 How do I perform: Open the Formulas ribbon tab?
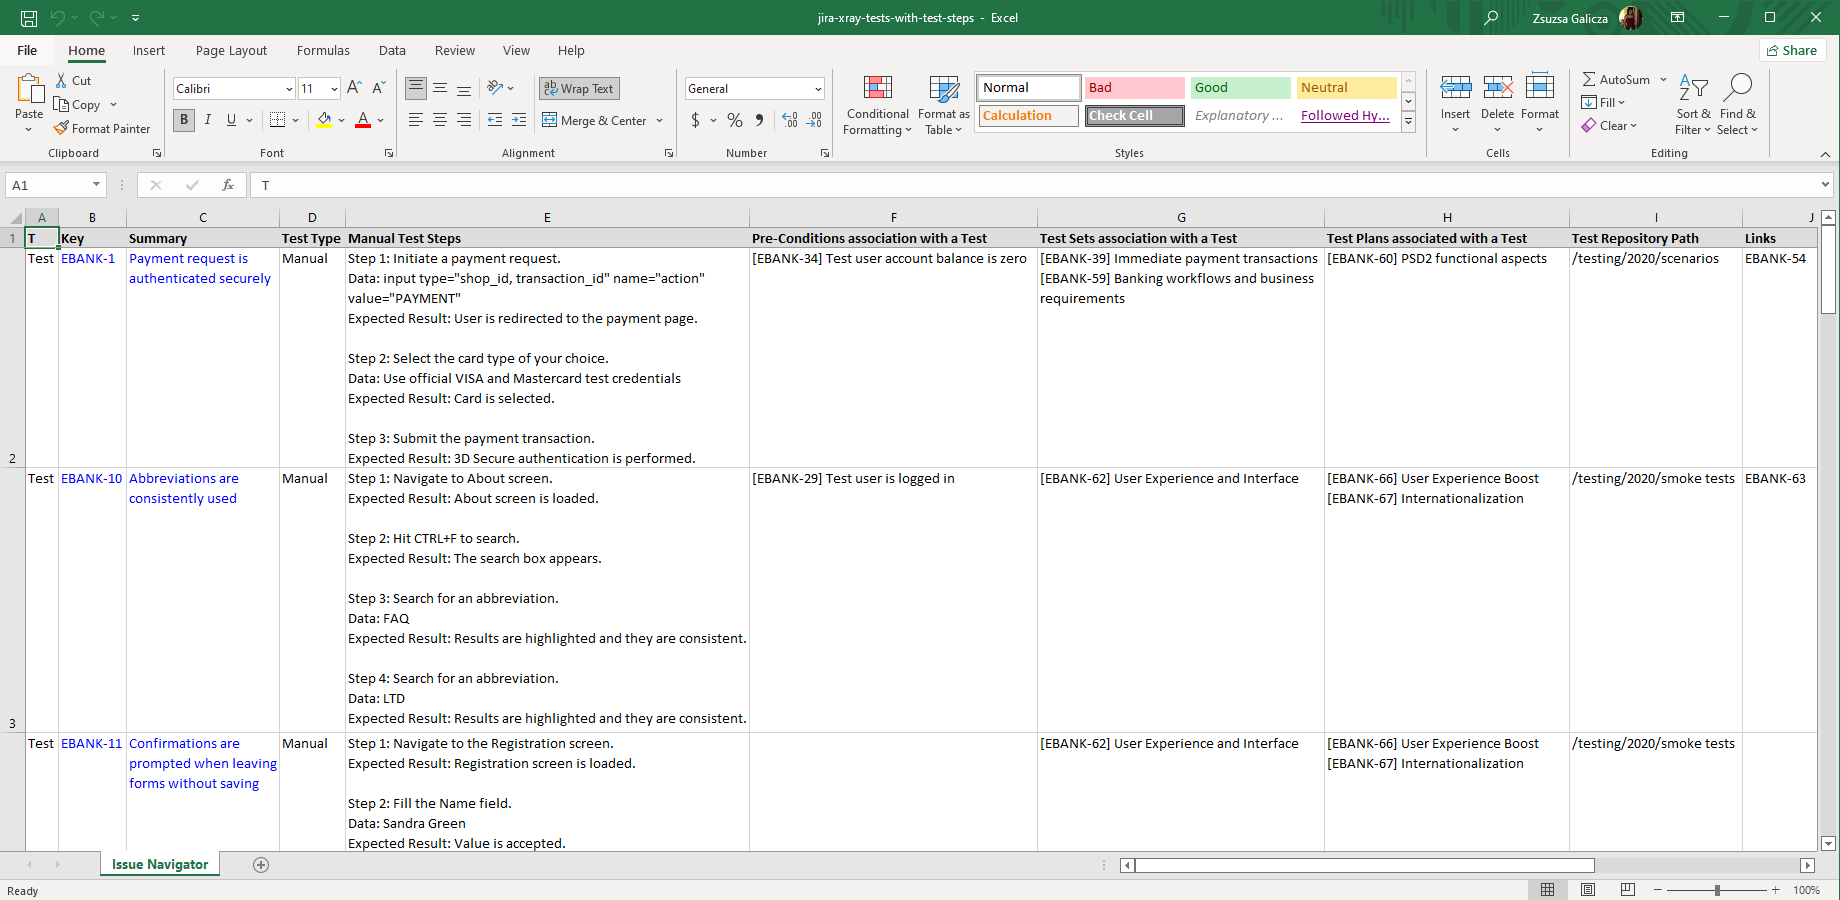[x=323, y=51]
